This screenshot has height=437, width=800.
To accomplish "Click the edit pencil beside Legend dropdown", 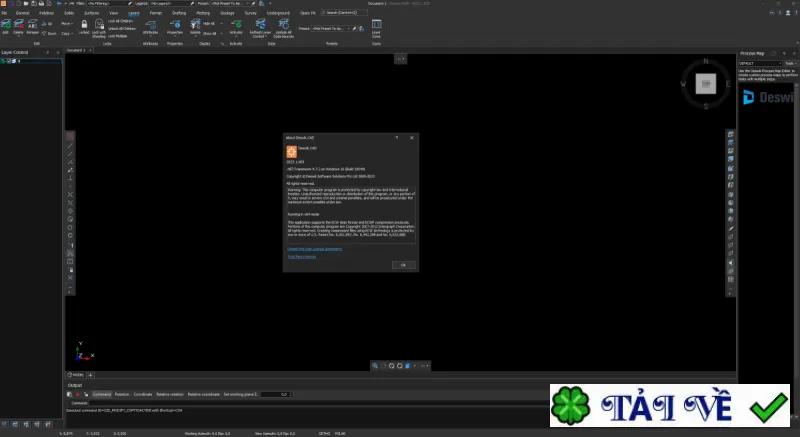I will tap(192, 4).
